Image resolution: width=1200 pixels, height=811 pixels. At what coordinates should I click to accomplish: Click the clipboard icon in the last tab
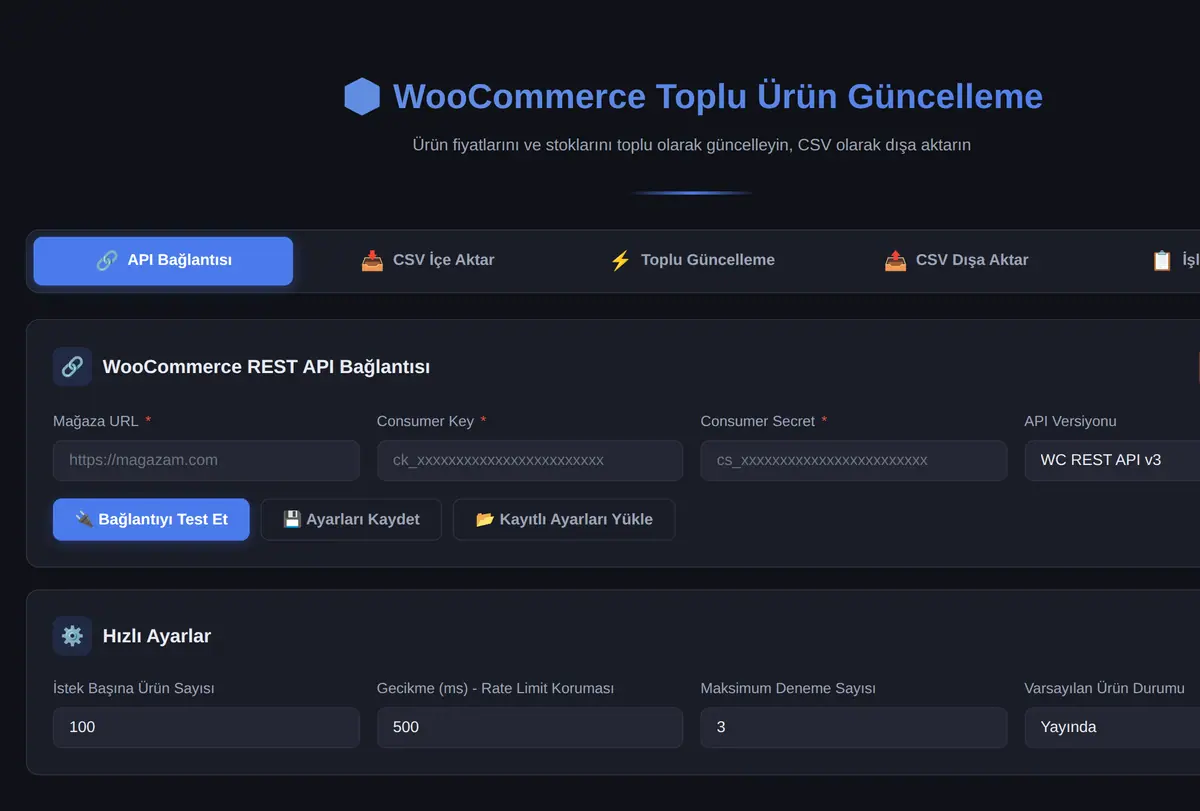1161,261
